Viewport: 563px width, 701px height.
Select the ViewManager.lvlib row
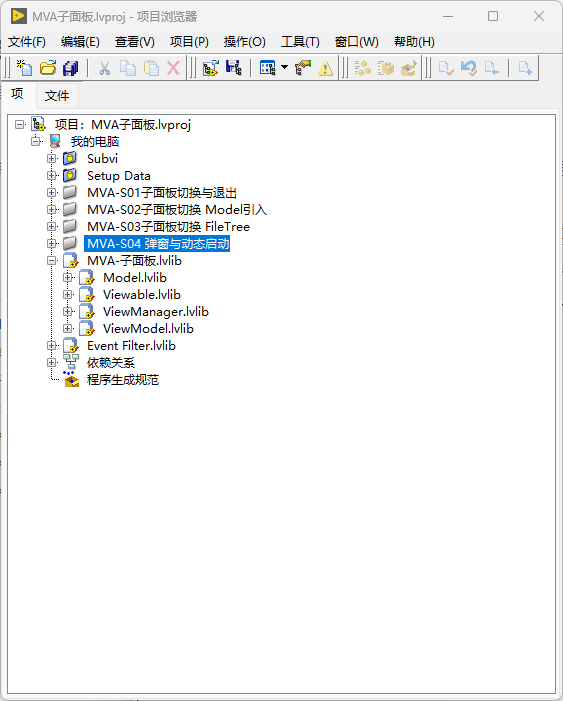pos(156,312)
